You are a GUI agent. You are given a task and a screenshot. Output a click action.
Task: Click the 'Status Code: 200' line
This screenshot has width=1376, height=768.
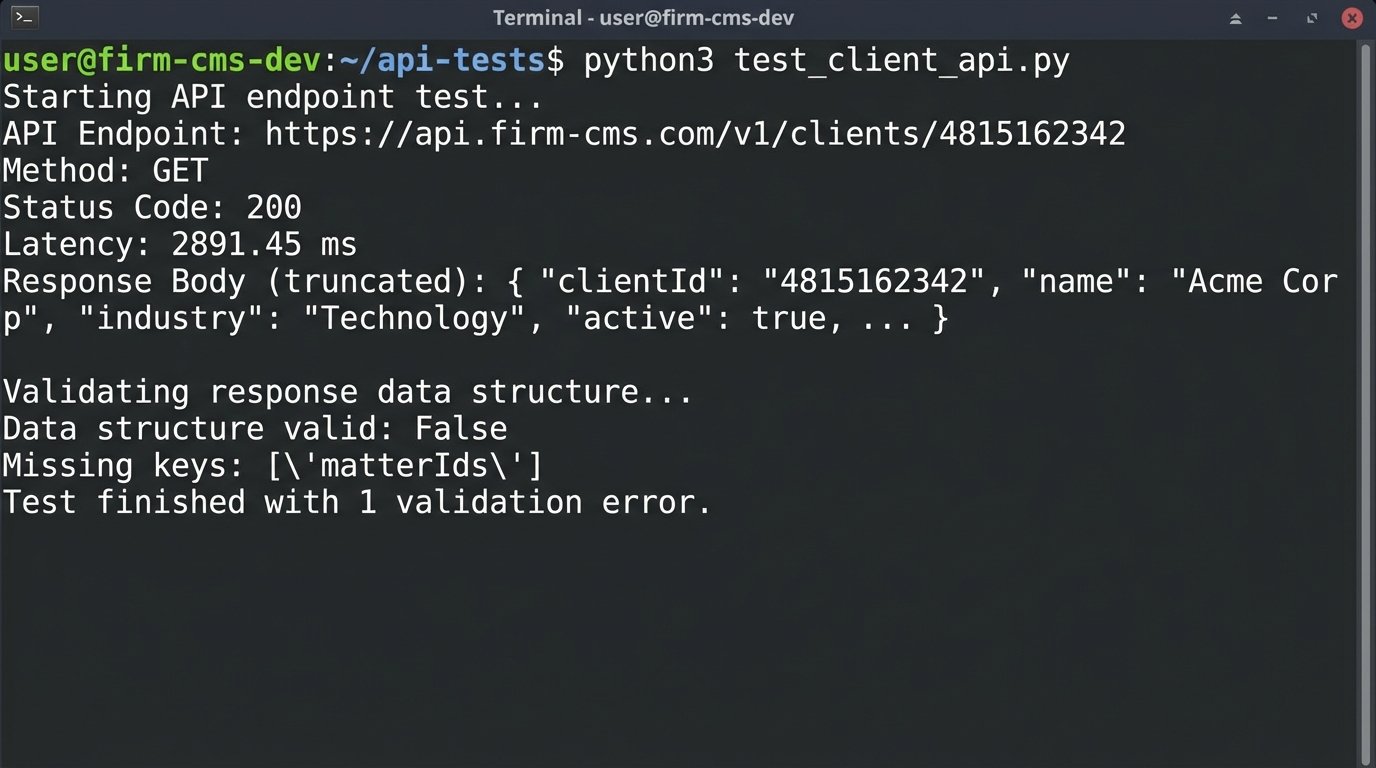pos(152,208)
